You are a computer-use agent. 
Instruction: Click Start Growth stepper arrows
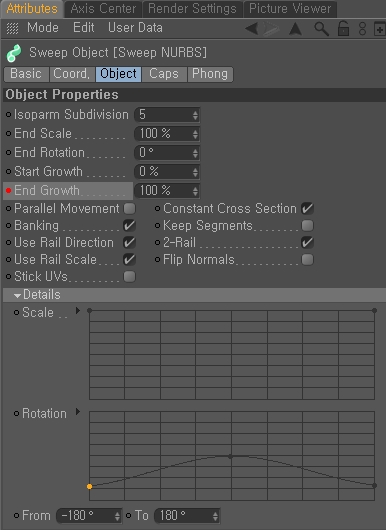tap(195, 172)
